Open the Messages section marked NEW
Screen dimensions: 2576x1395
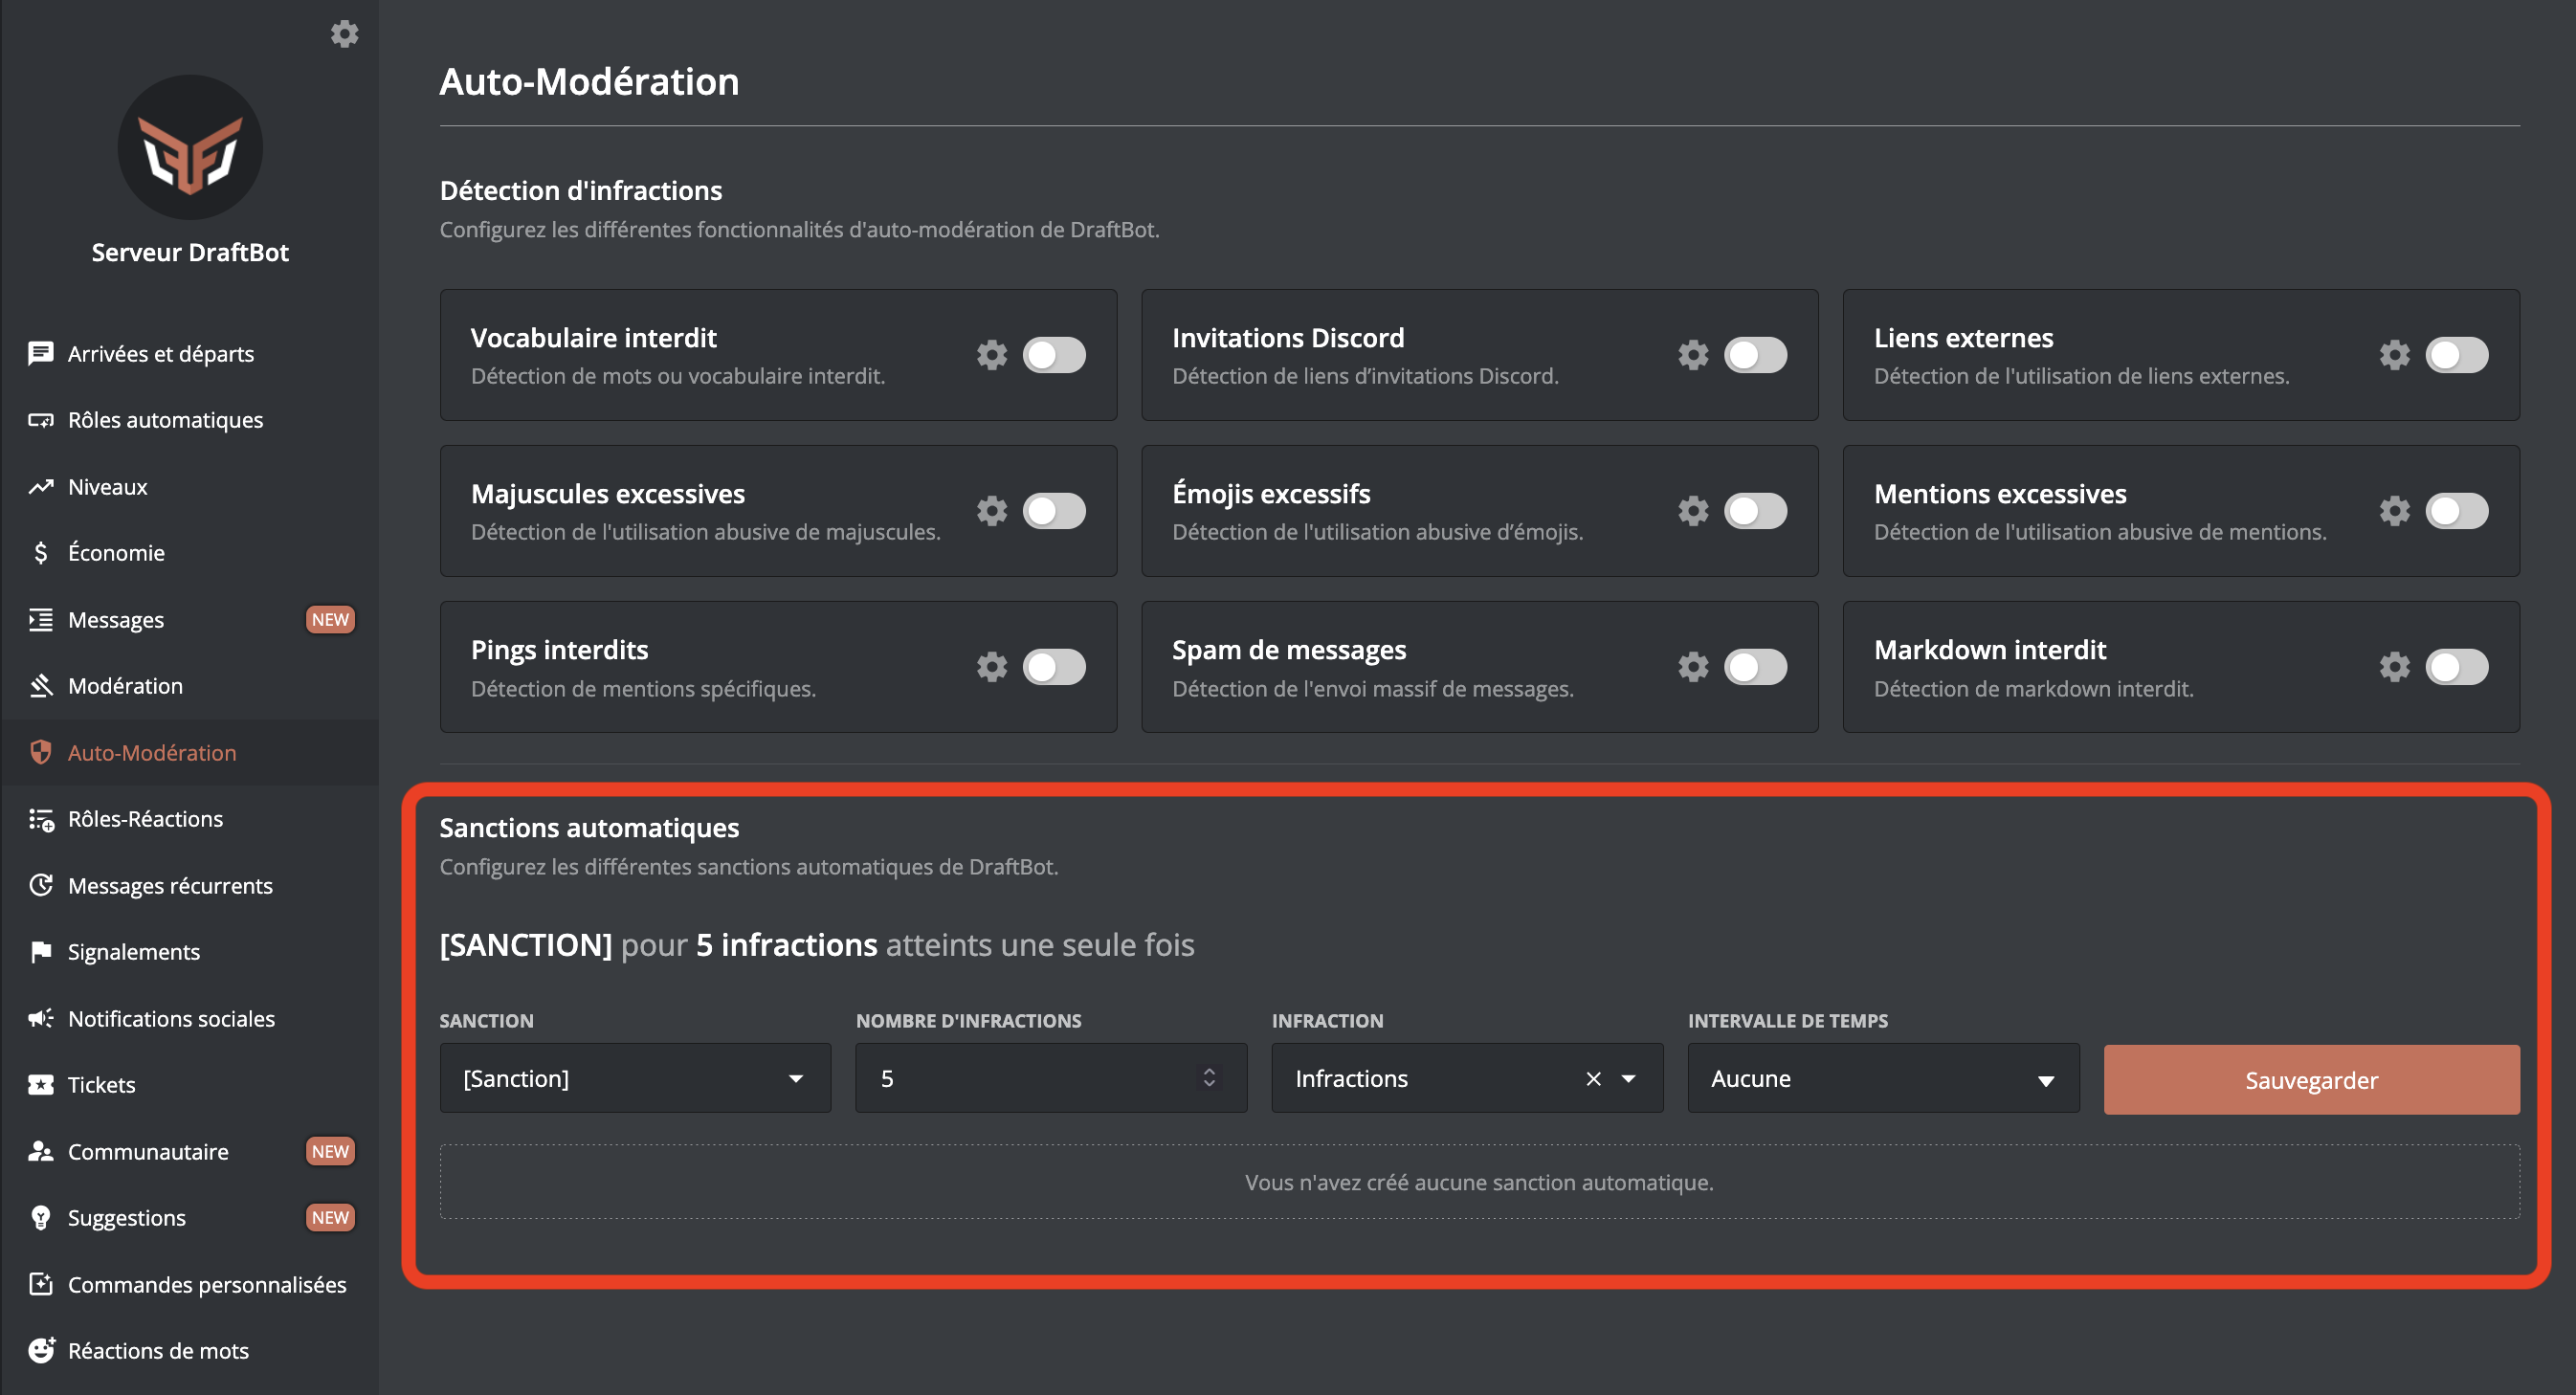pos(116,619)
